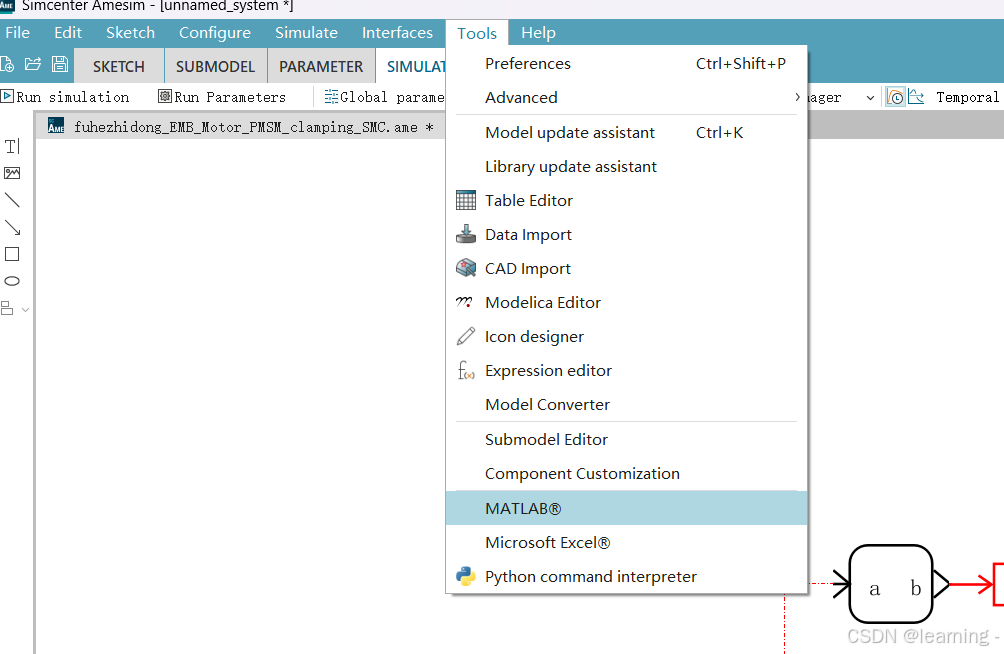Open the Interfaces menu
The width and height of the screenshot is (1004, 654).
click(x=397, y=33)
